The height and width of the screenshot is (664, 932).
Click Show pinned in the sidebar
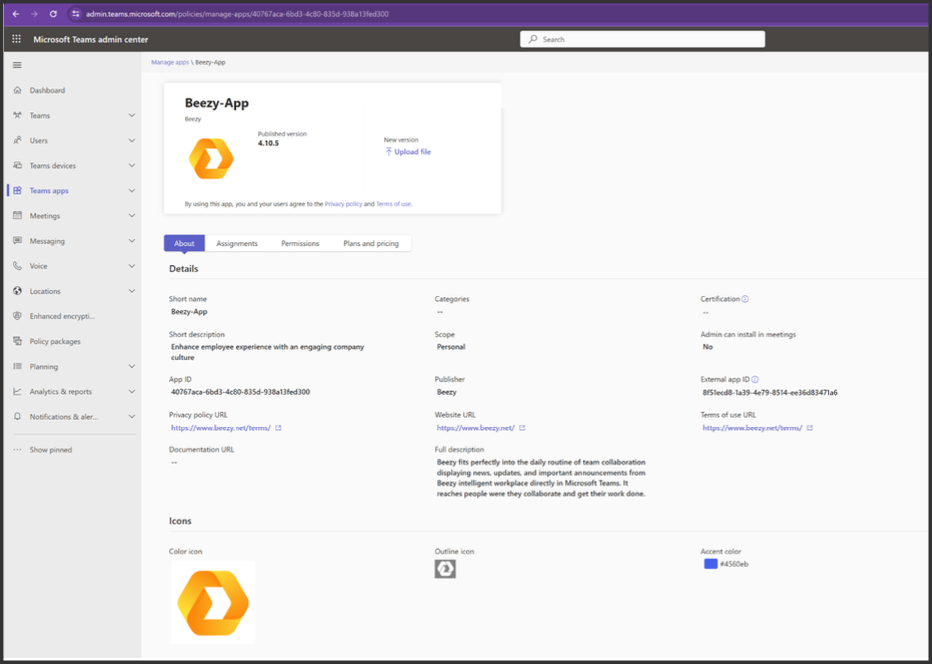51,450
